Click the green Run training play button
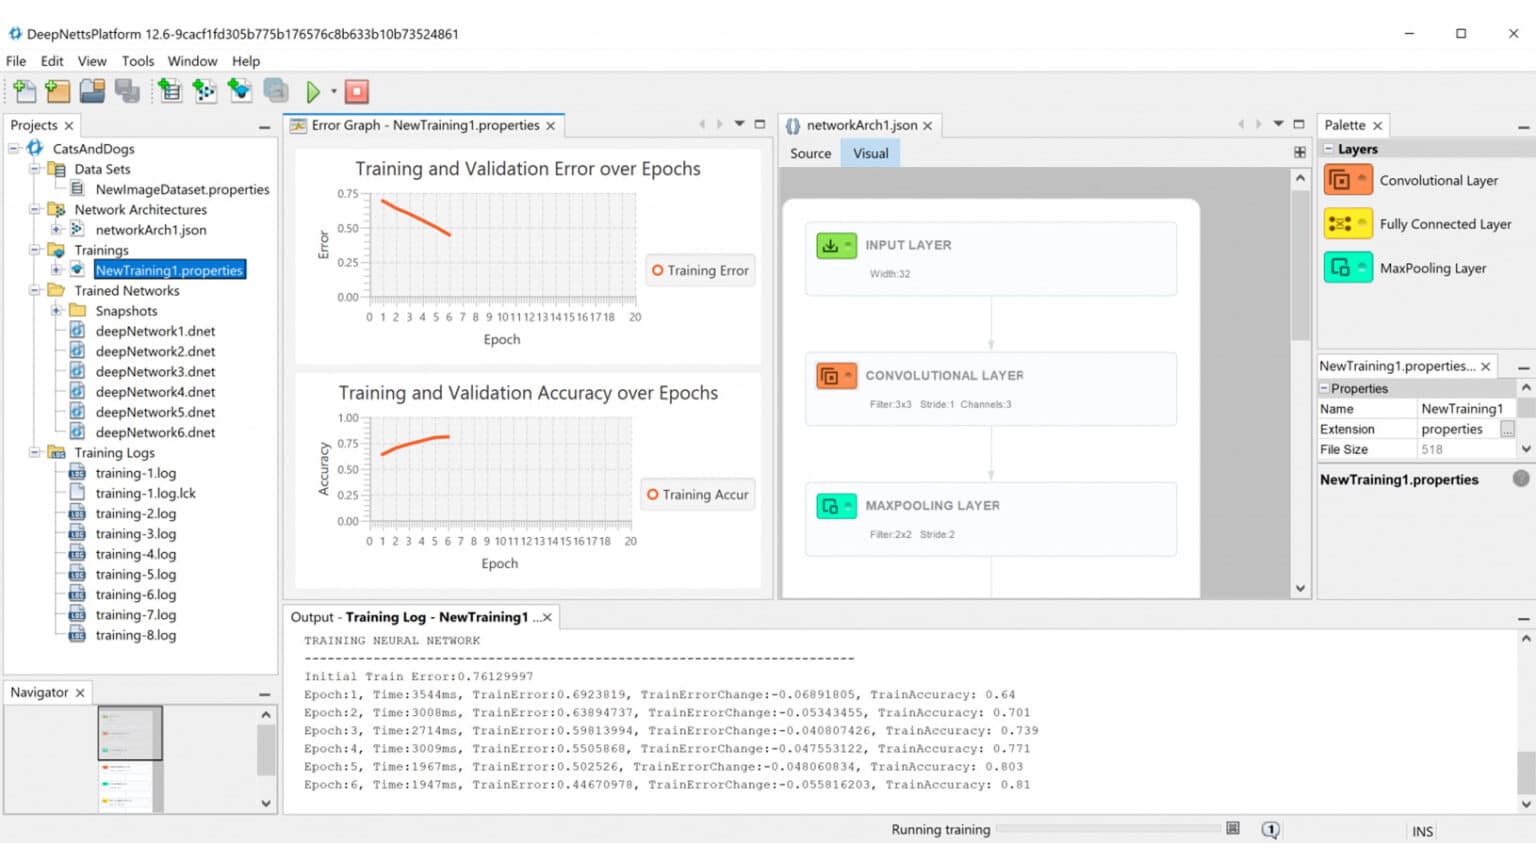 (312, 92)
